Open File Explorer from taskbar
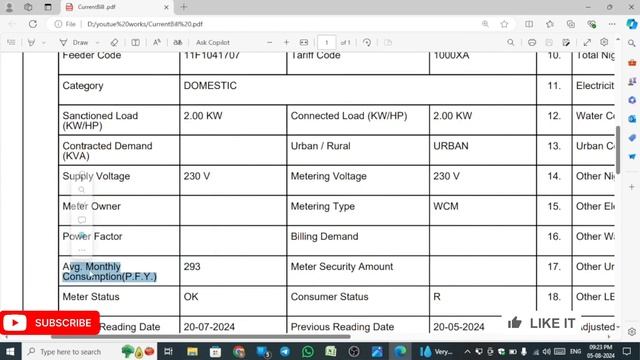This screenshot has height=360, width=640. (x=192, y=351)
